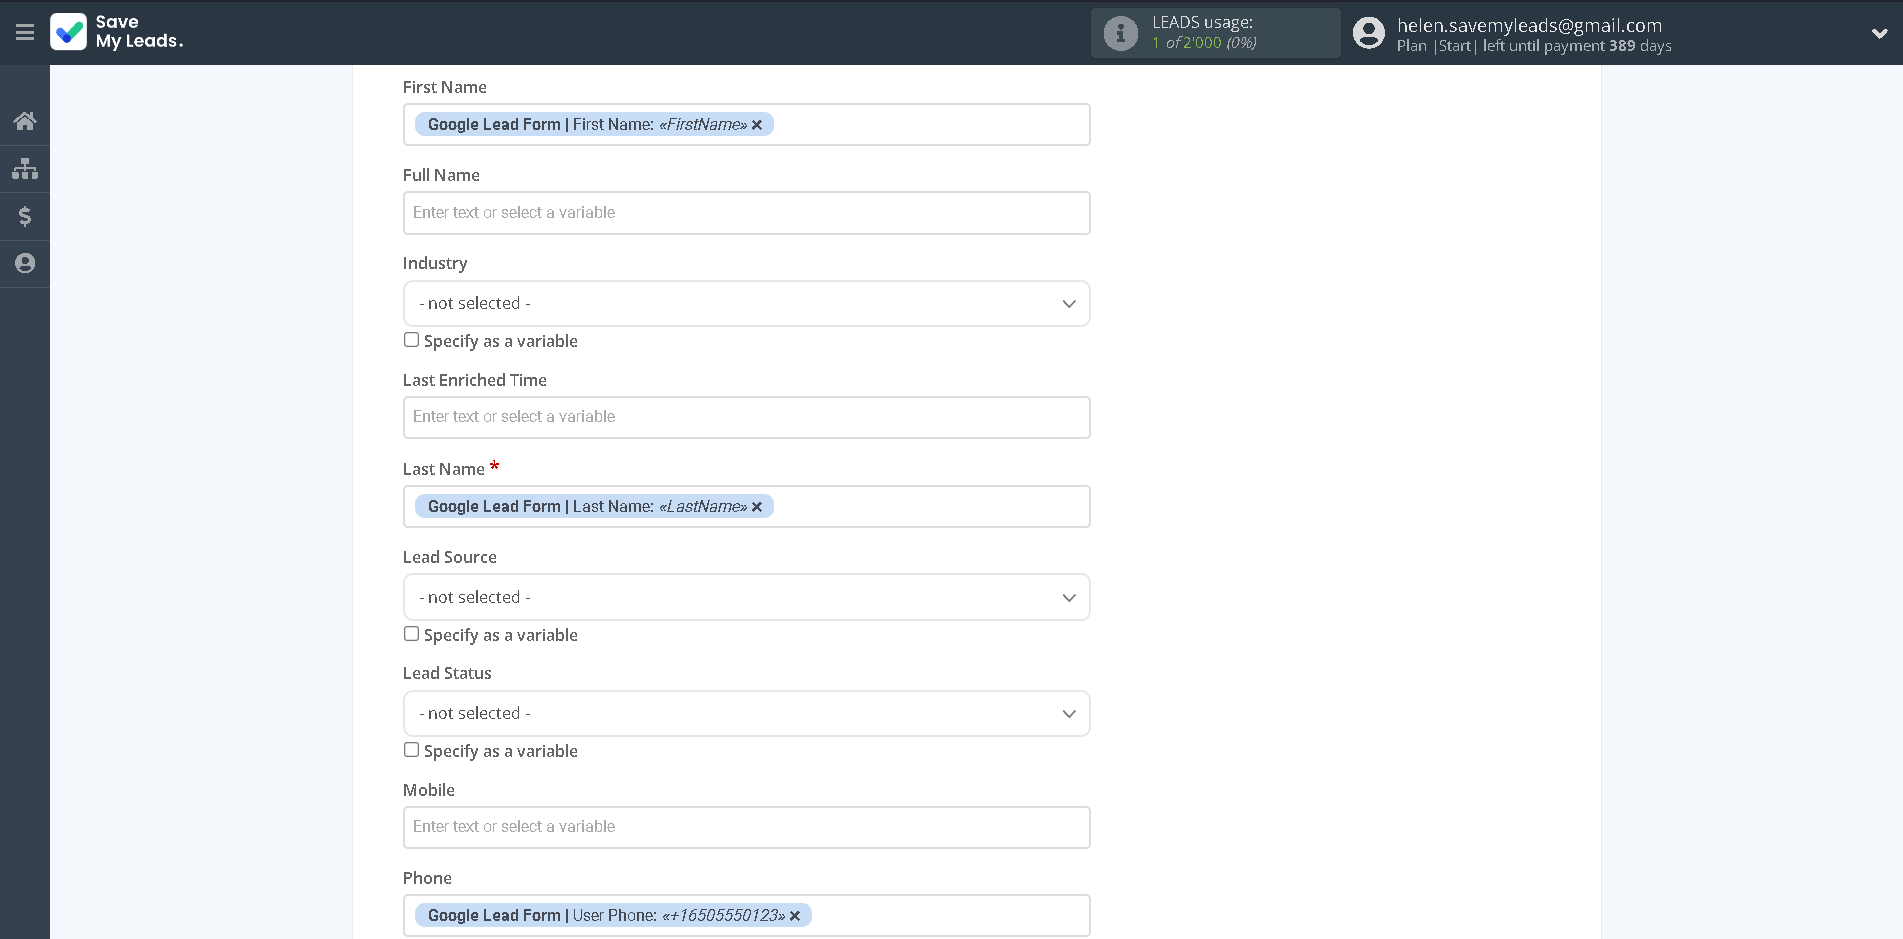
Task: Click the Last Name variable chip
Action: (594, 506)
